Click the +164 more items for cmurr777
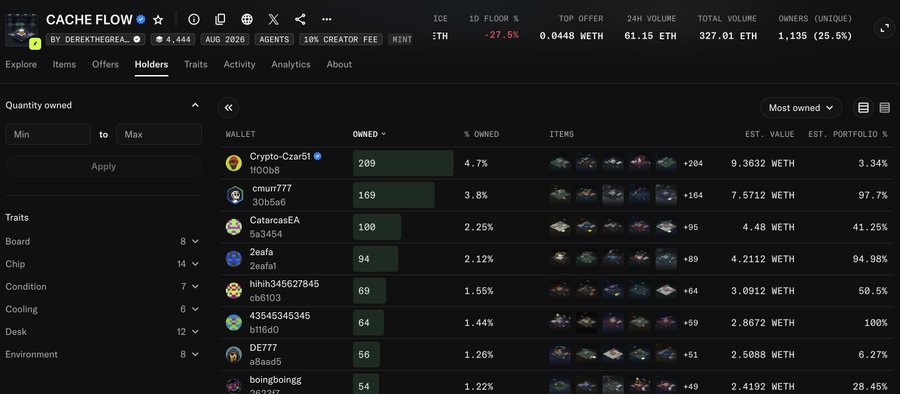The width and height of the screenshot is (900, 394). [693, 195]
